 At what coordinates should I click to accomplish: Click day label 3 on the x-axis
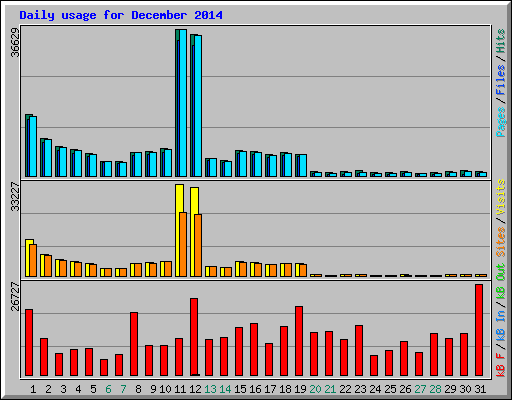[x=63, y=389]
